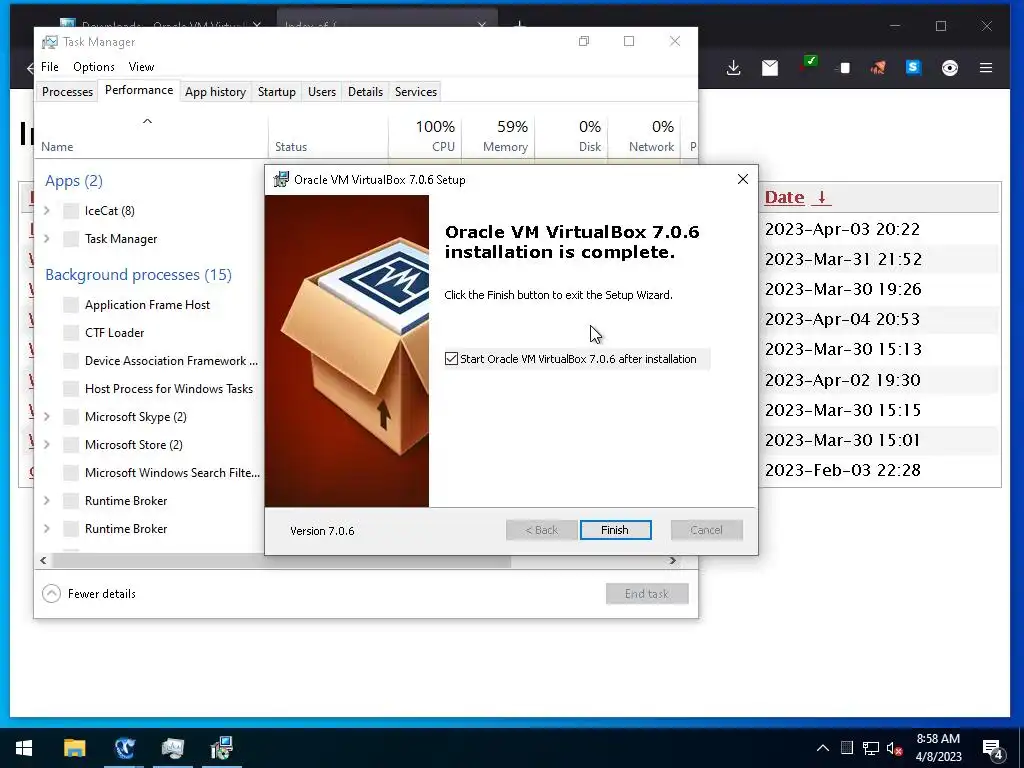
Task: Click the sort chevron above the Name column
Action: tap(148, 121)
